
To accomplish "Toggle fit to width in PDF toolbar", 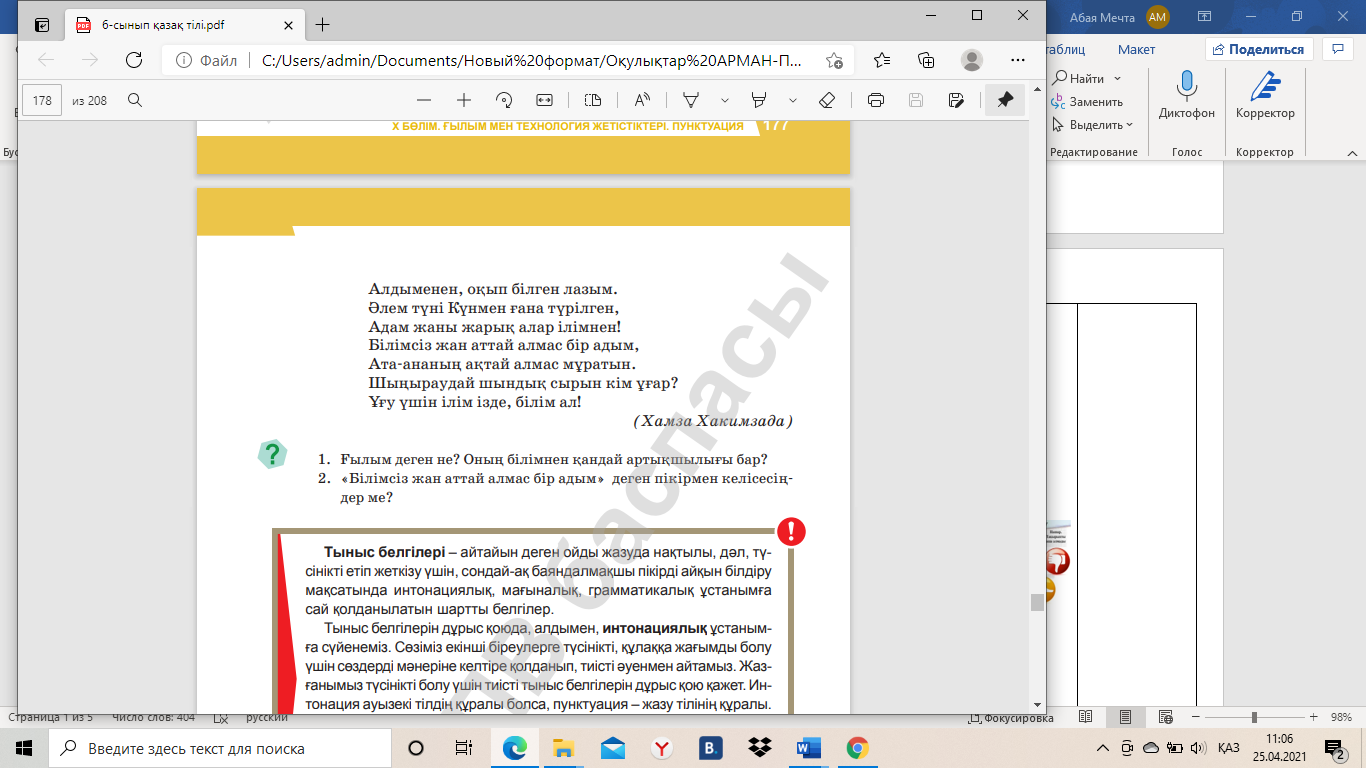I will pos(544,100).
